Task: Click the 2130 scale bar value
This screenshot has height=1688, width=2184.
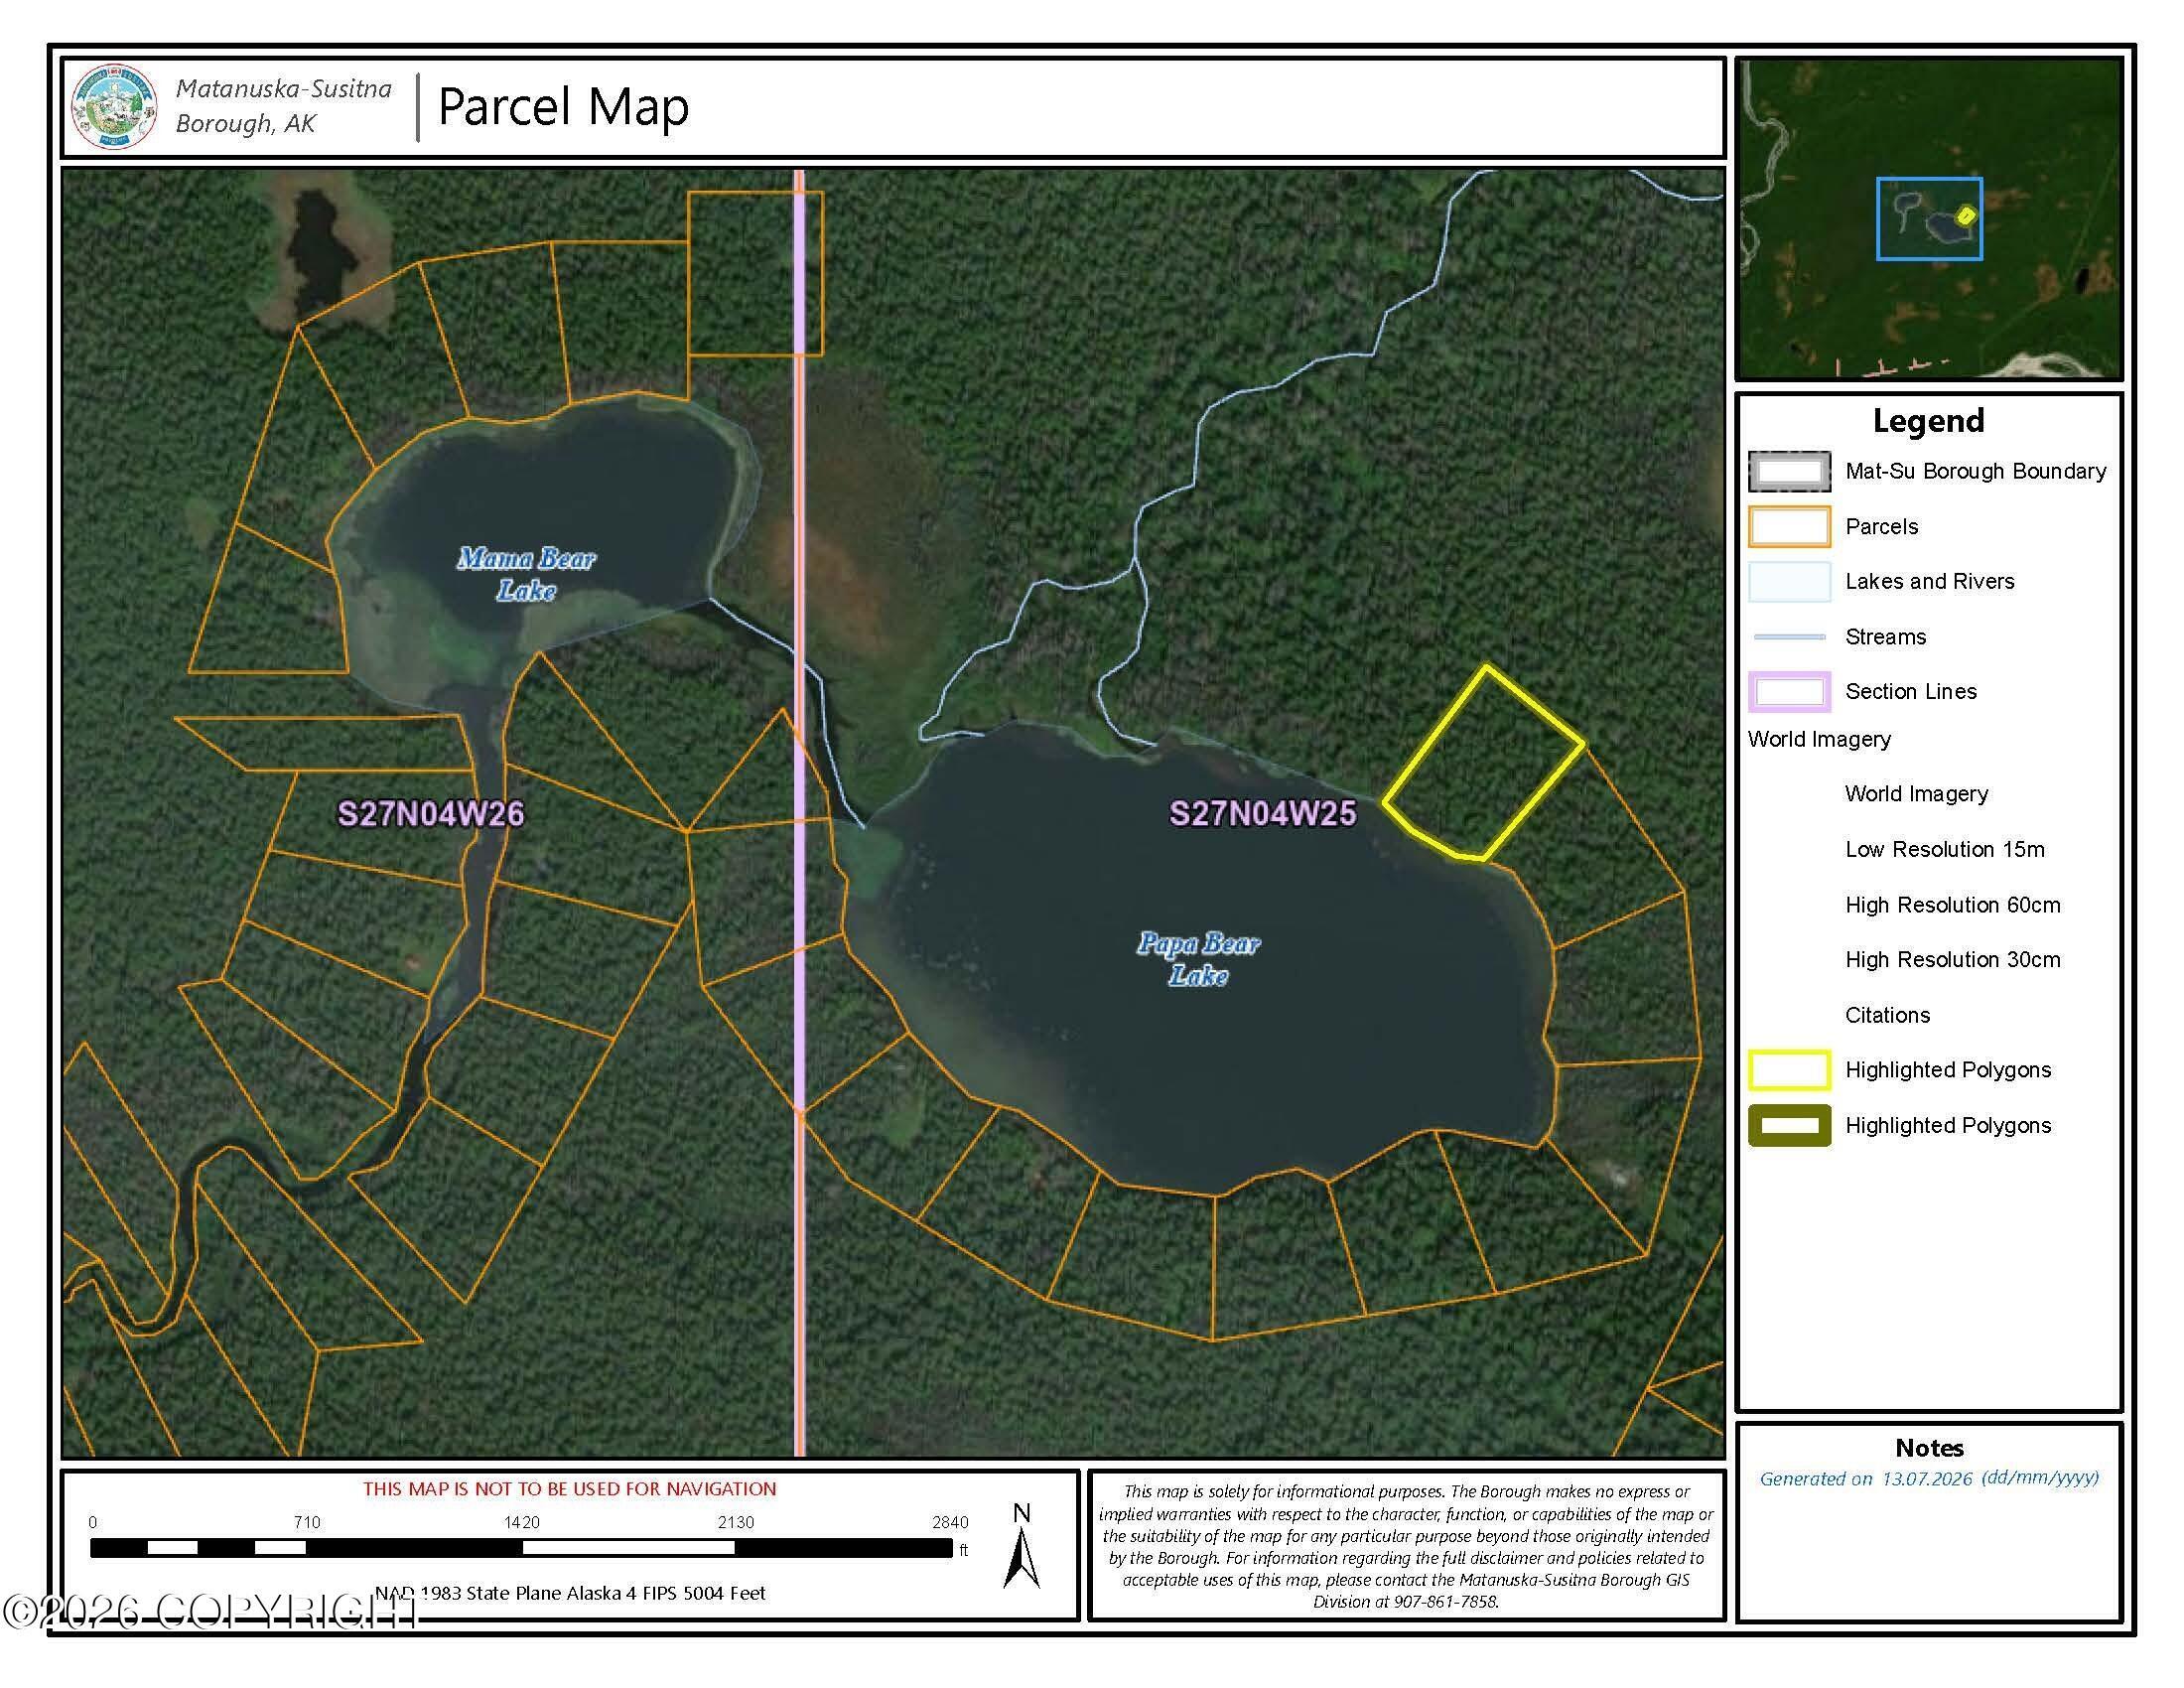Action: click(x=736, y=1523)
